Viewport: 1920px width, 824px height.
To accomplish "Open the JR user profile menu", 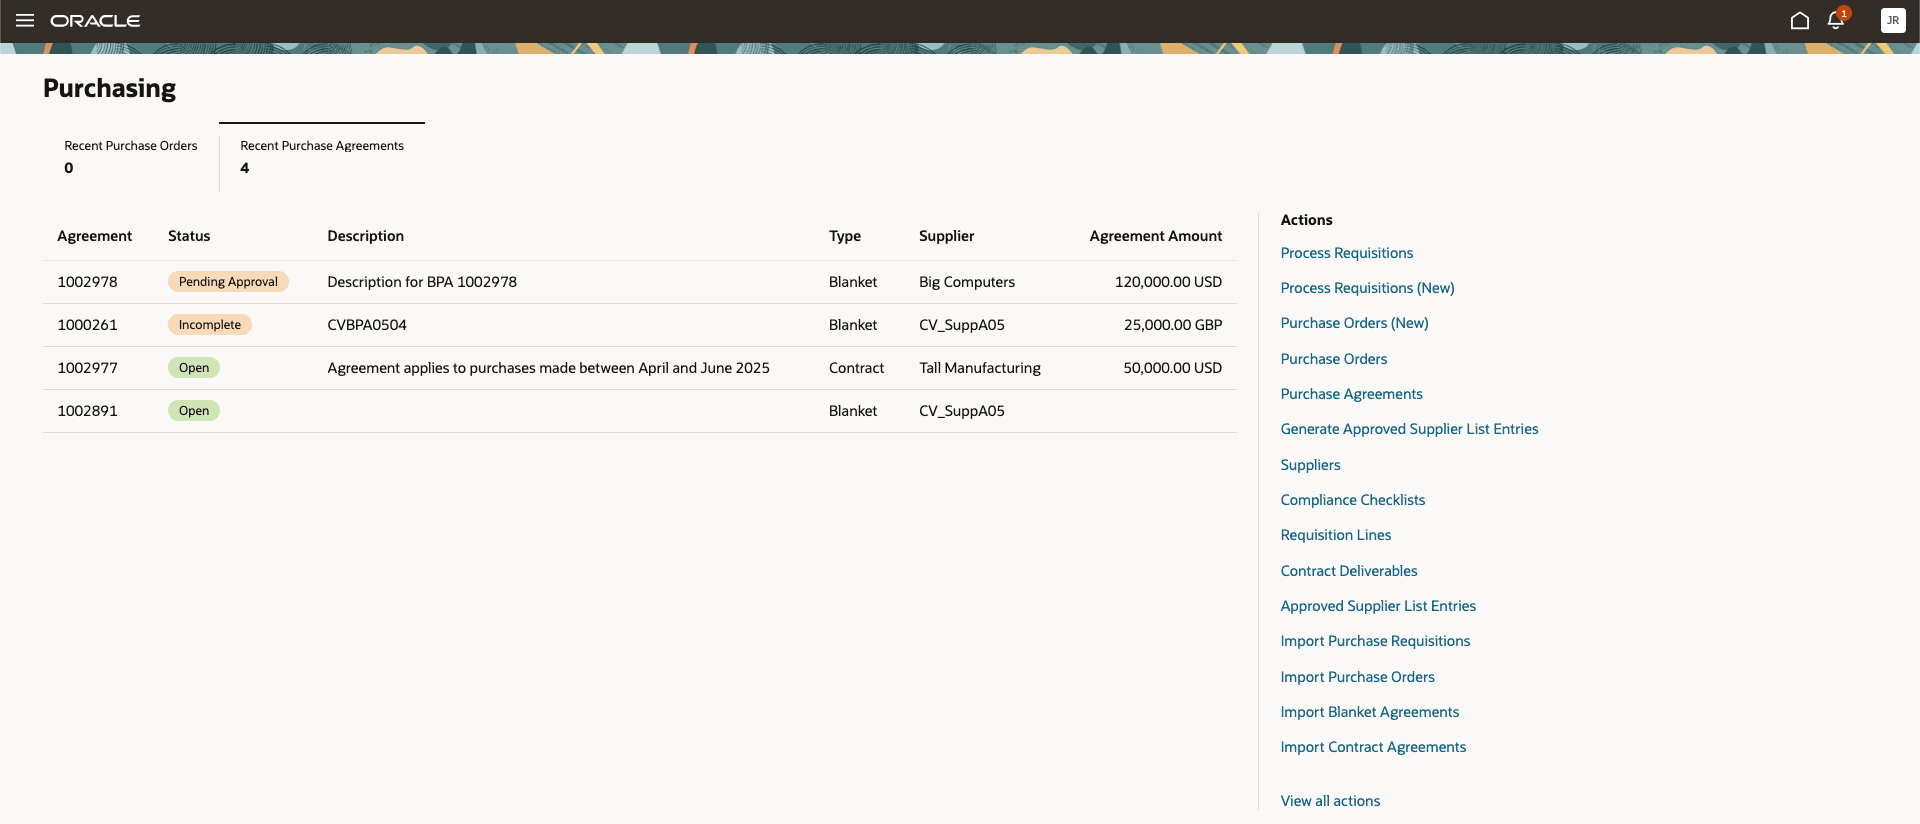I will coord(1893,21).
